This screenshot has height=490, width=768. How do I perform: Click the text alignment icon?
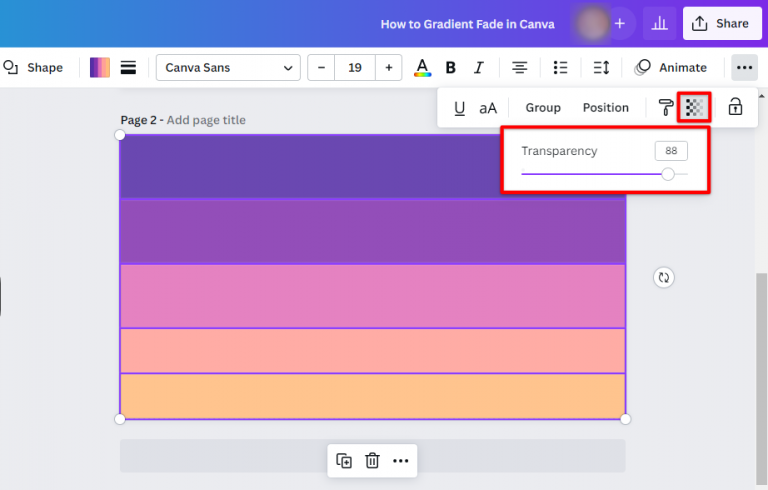click(519, 68)
